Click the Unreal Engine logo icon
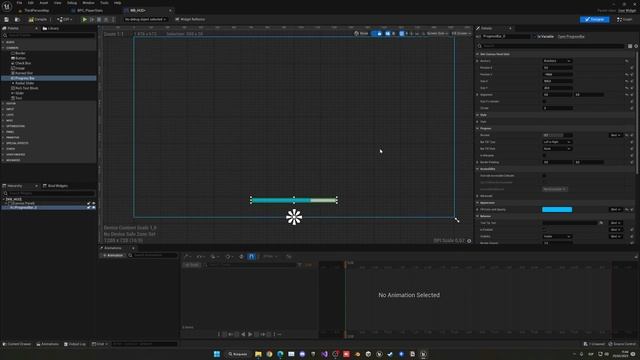Screen dimensions: 640x360 [x=7, y=7]
